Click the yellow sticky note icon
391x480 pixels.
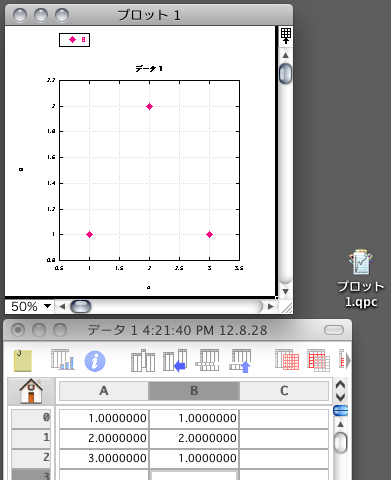(23, 361)
